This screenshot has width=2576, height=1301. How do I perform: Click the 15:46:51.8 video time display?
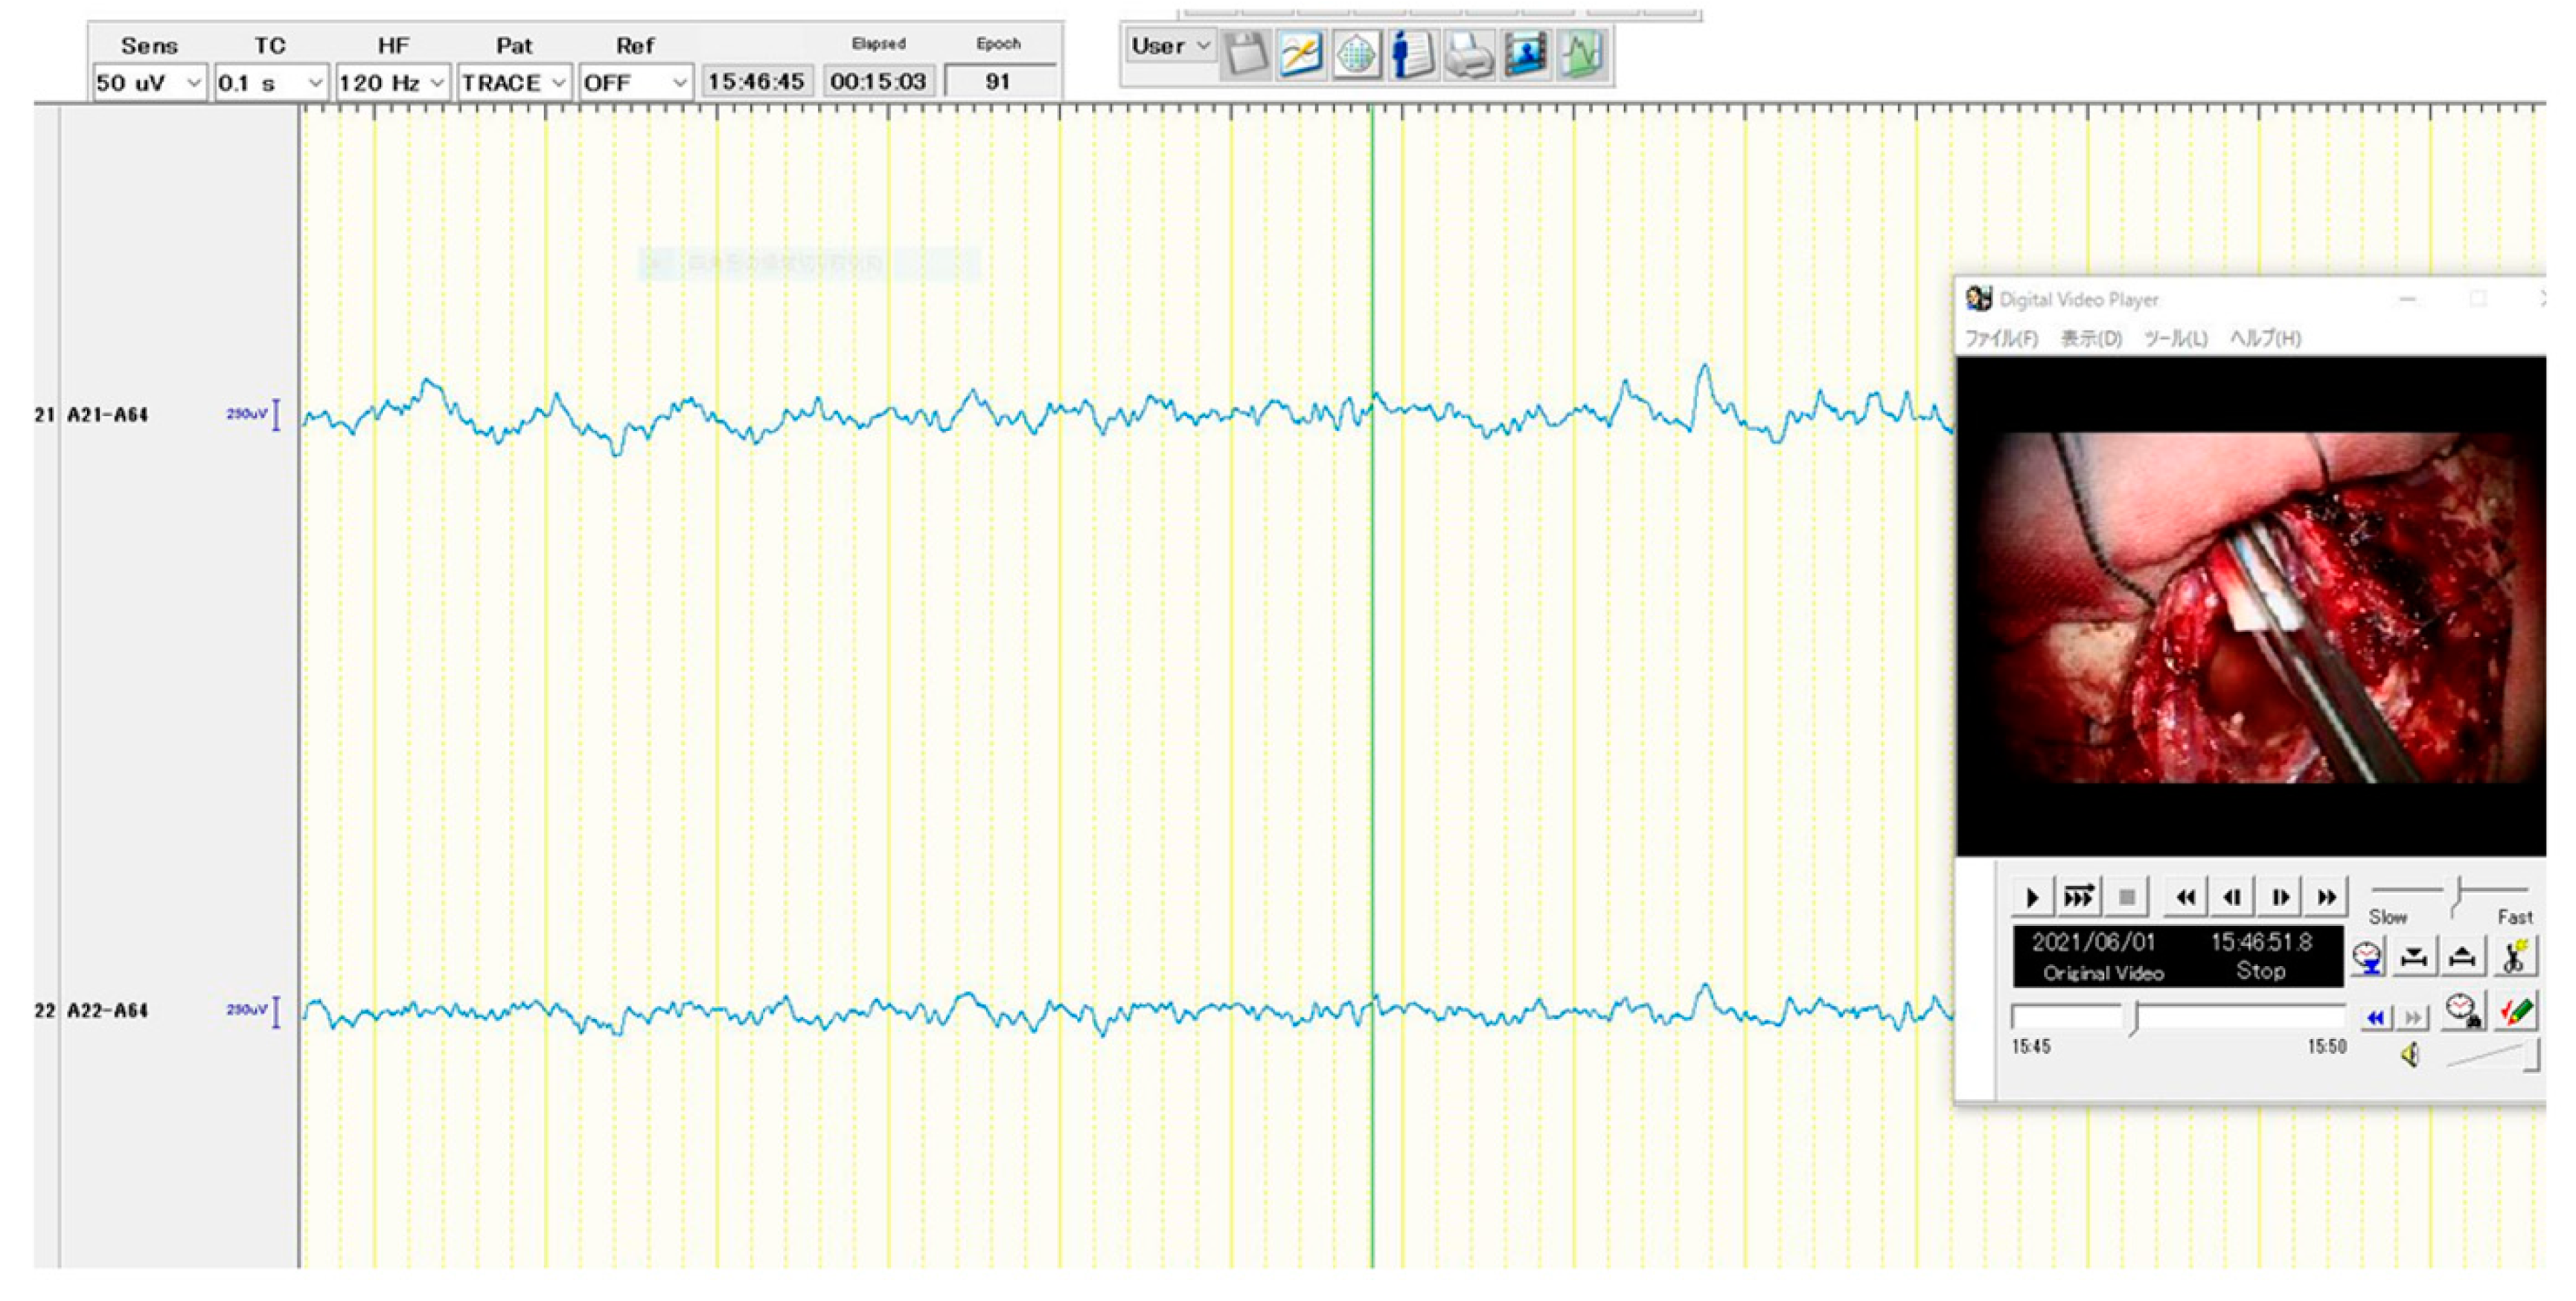tap(2261, 942)
